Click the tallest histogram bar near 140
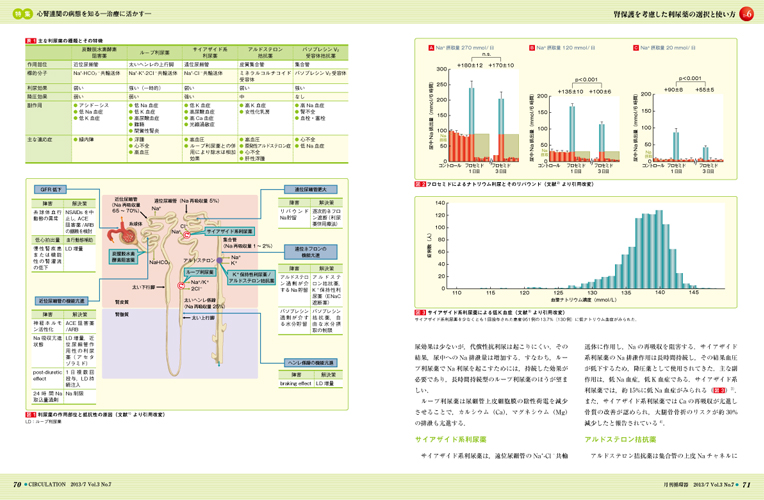Image resolution: width=764 pixels, height=500 pixels. [659, 249]
